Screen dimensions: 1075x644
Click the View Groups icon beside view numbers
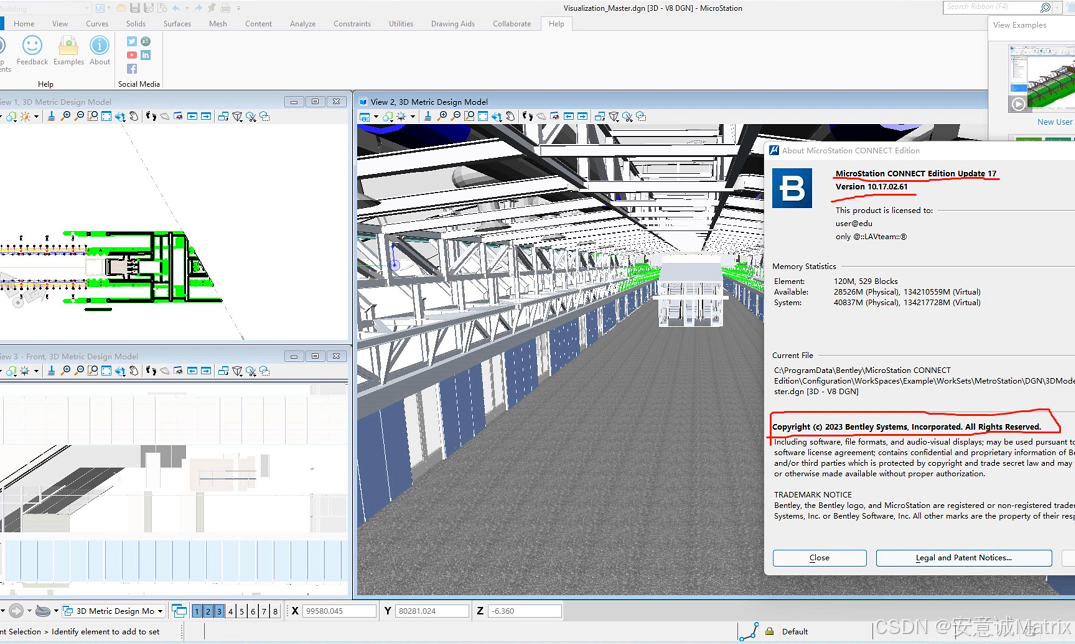pos(179,610)
